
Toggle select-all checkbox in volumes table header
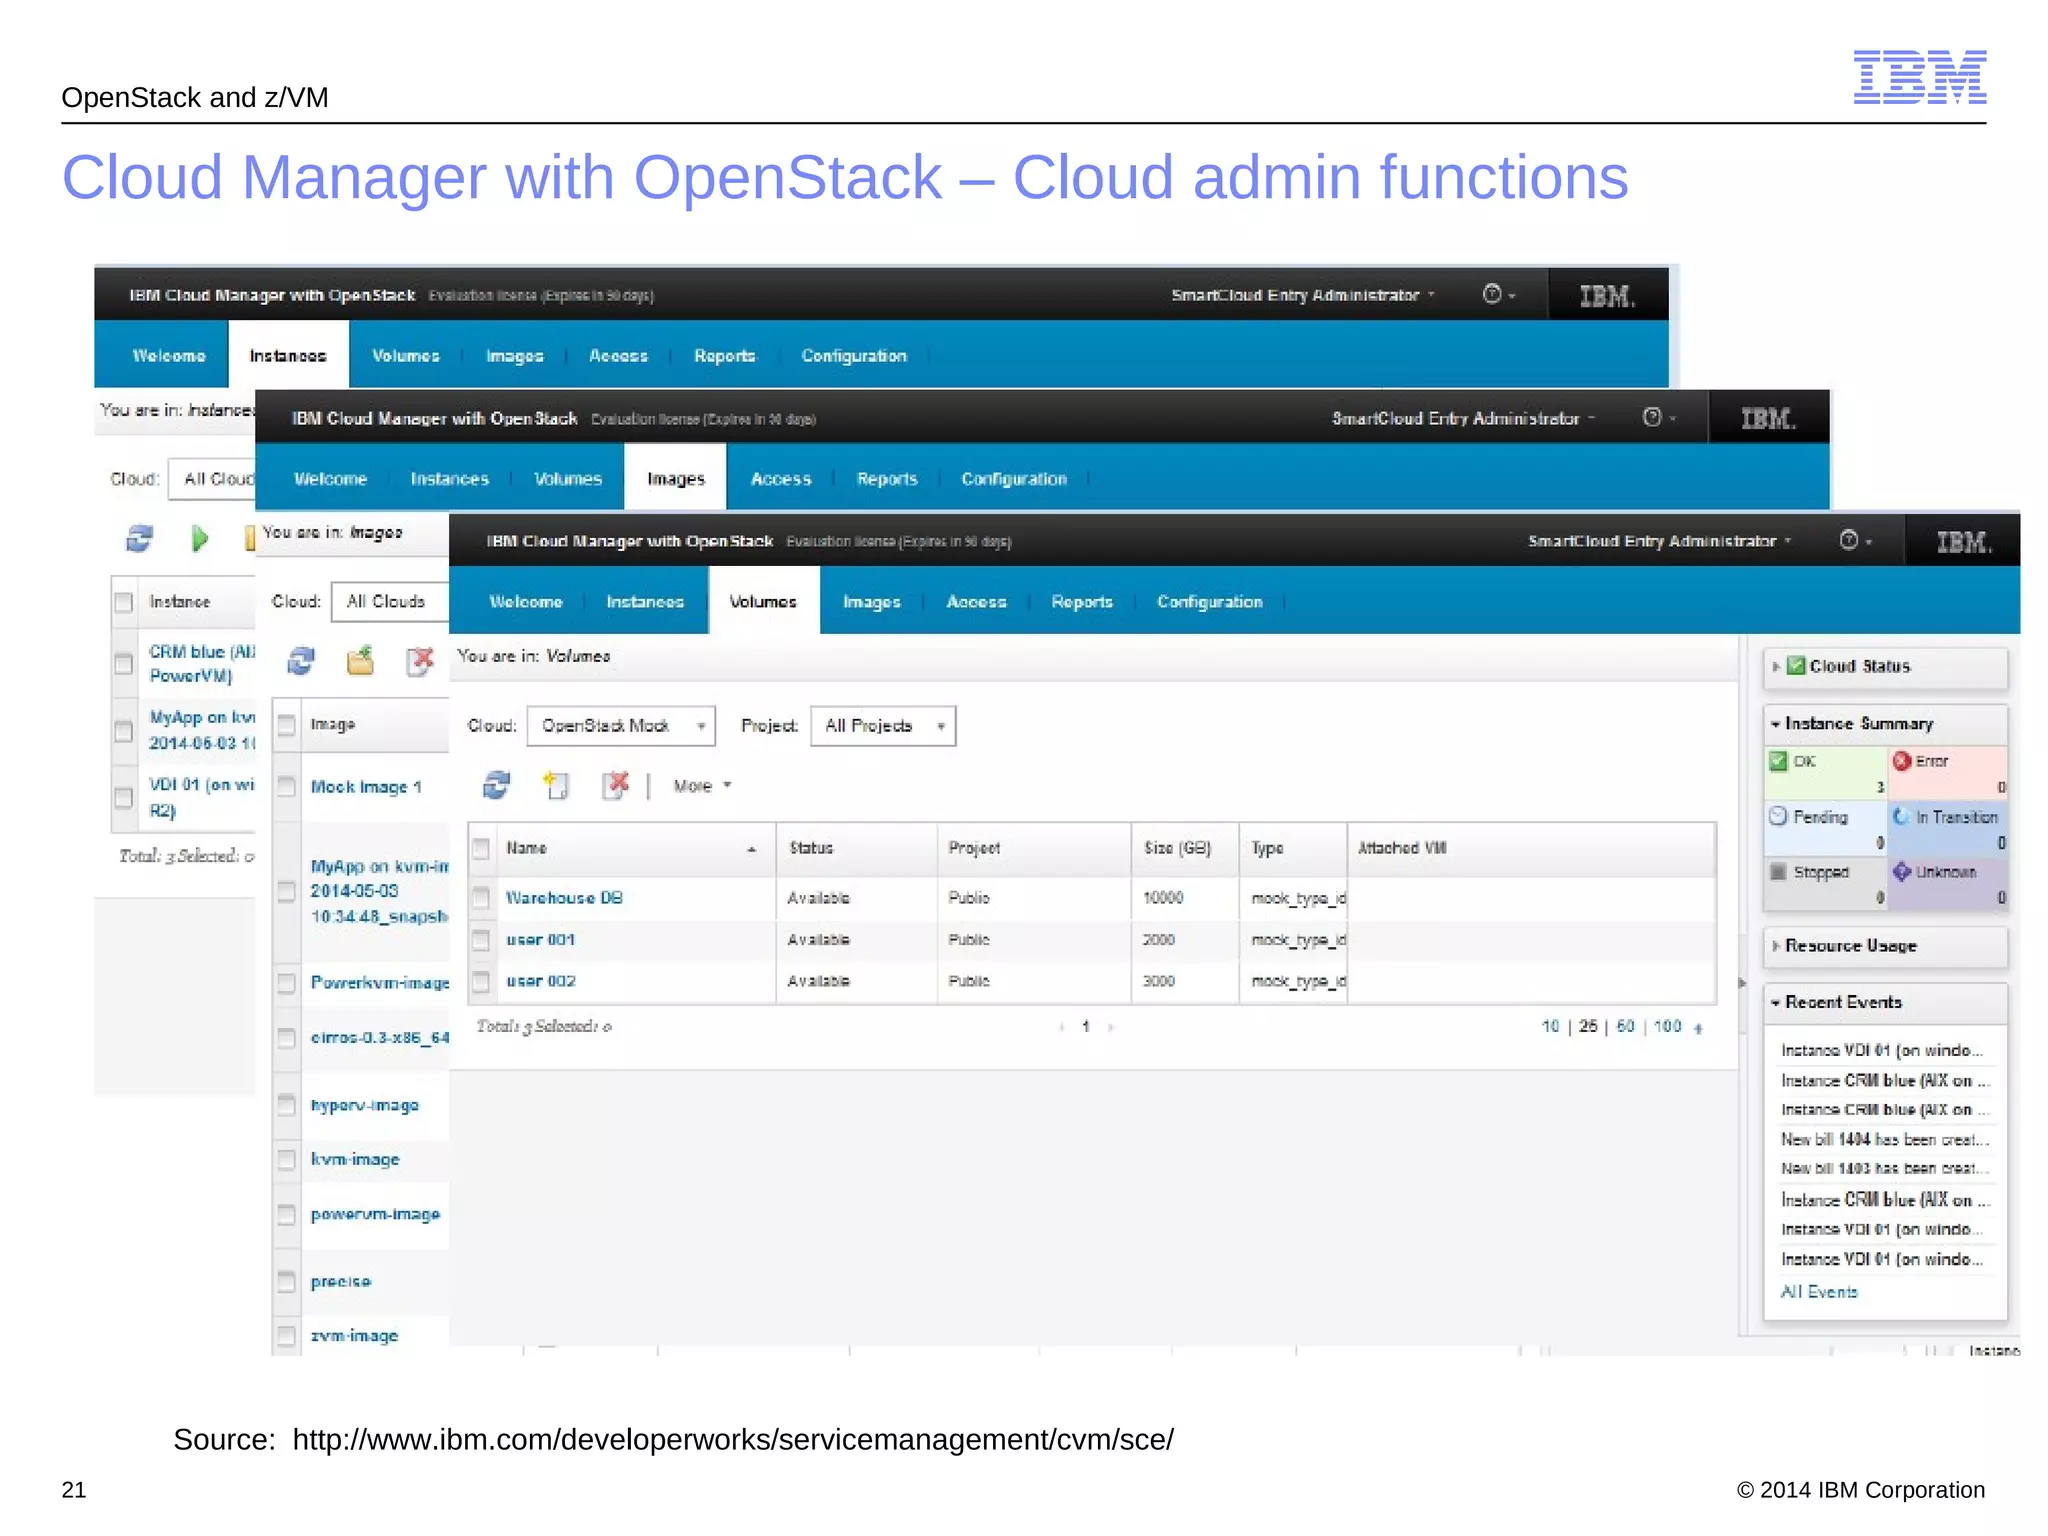click(481, 848)
